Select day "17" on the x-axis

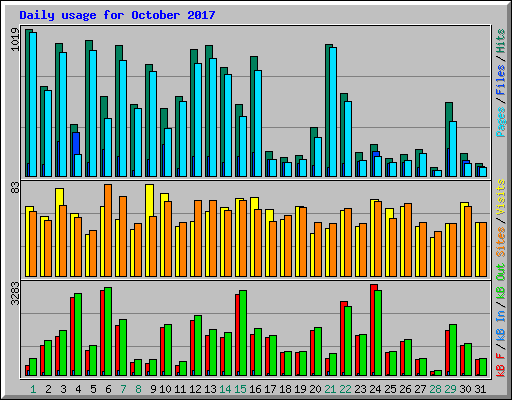click(270, 389)
